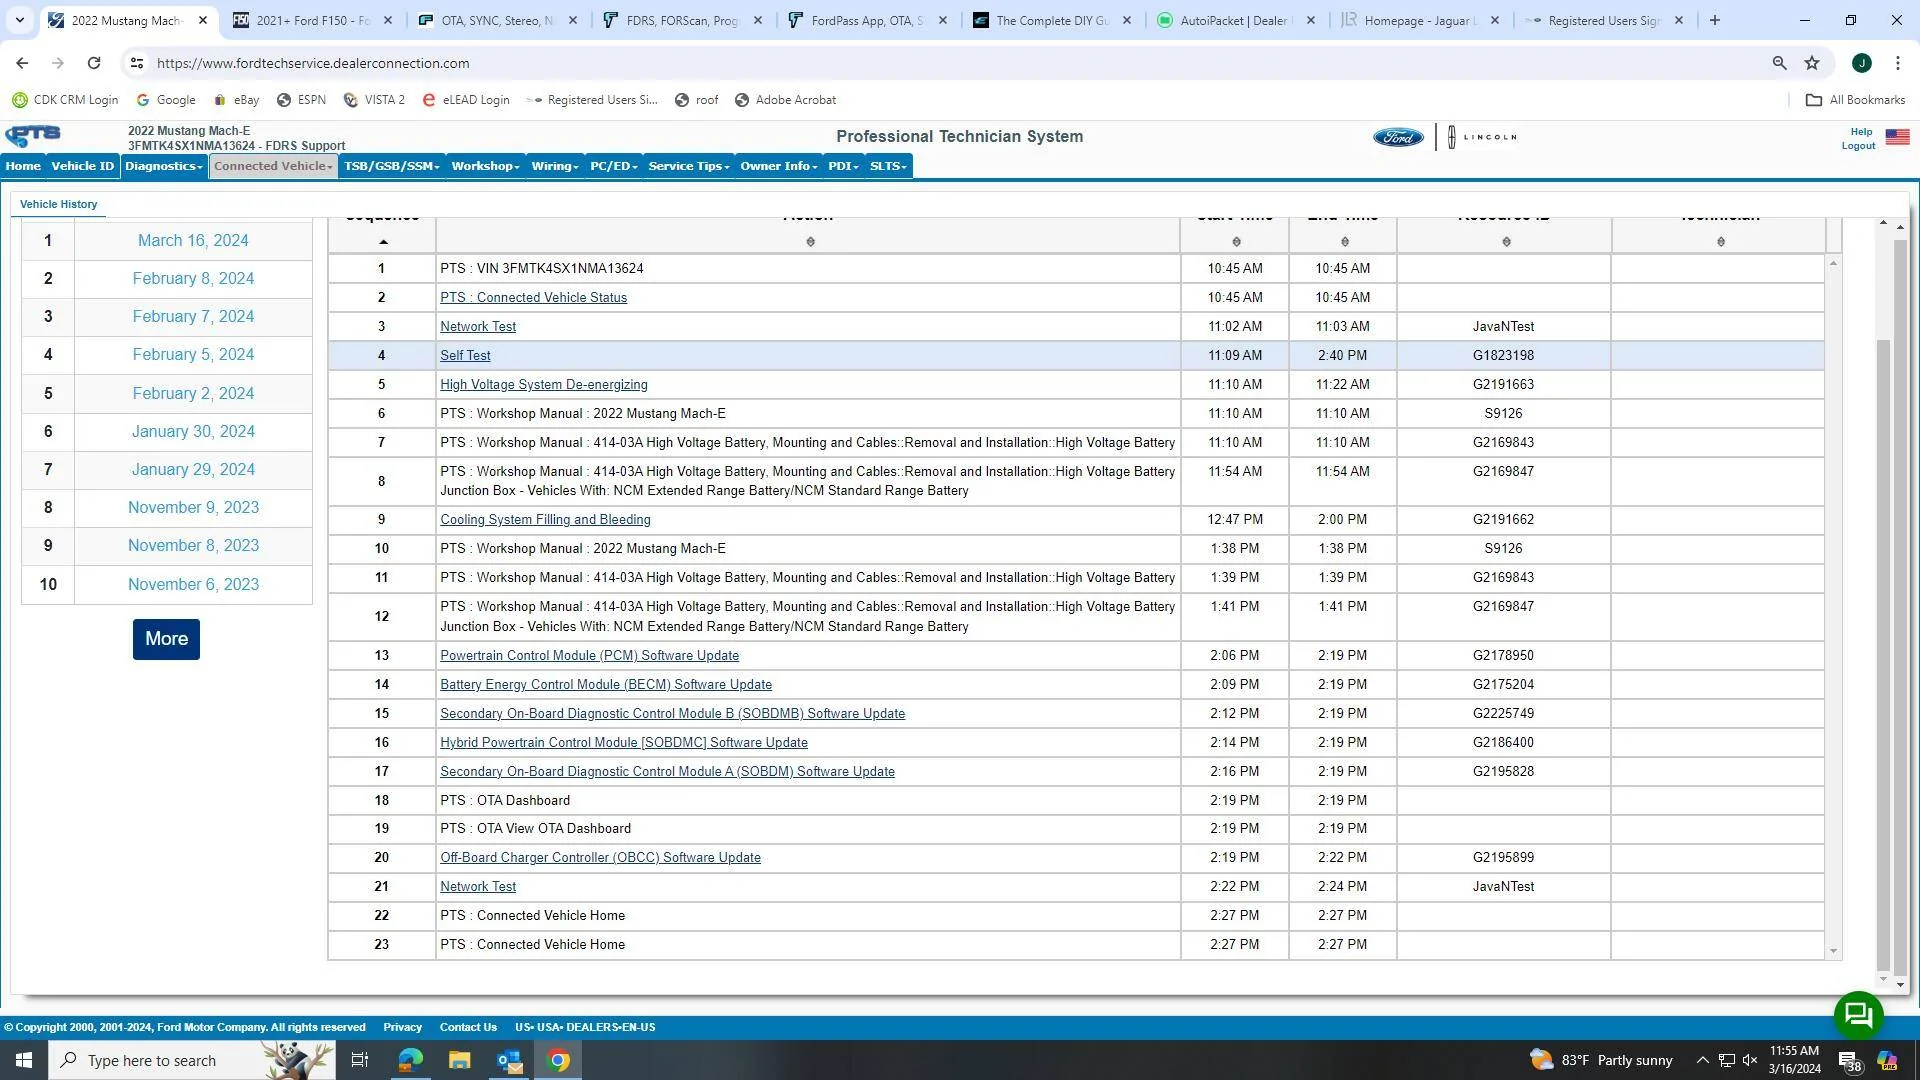The image size is (1920, 1080).
Task: Select the Vehicle History tab
Action: coord(59,204)
